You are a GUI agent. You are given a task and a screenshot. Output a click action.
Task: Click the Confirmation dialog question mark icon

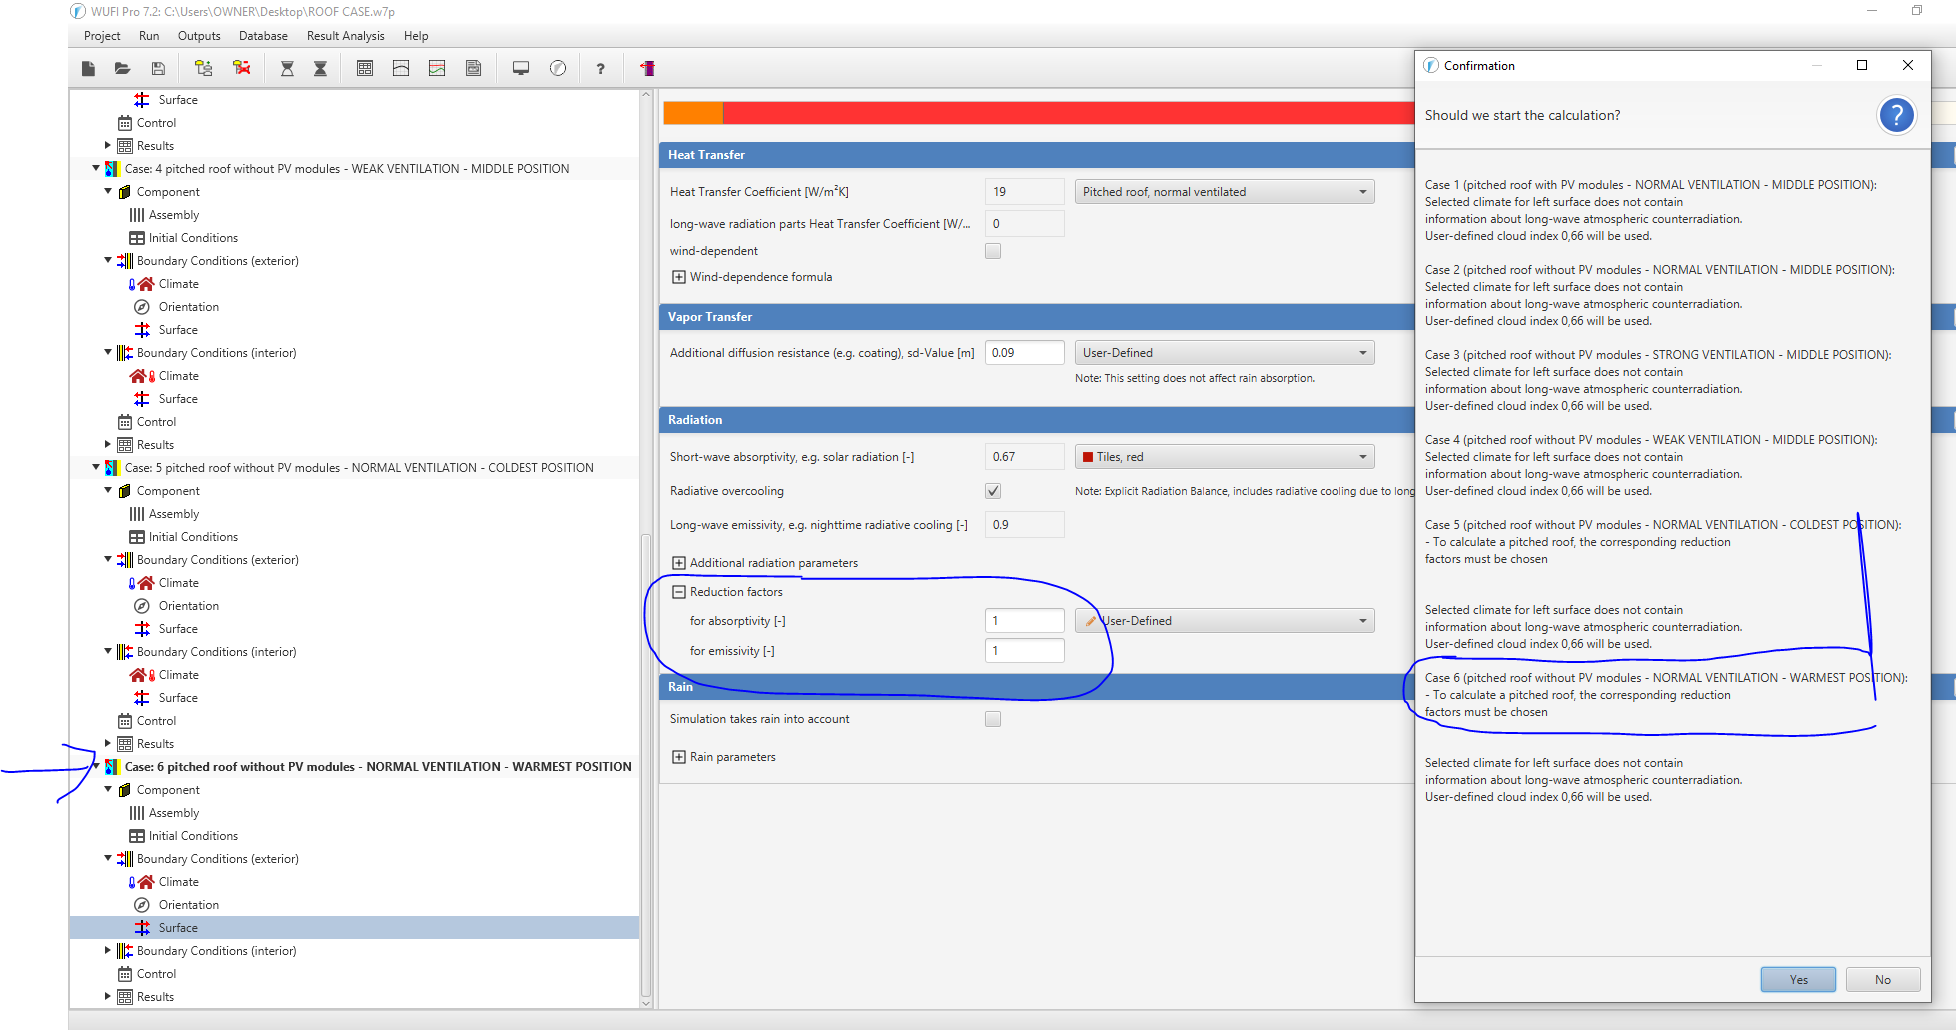coord(1896,116)
